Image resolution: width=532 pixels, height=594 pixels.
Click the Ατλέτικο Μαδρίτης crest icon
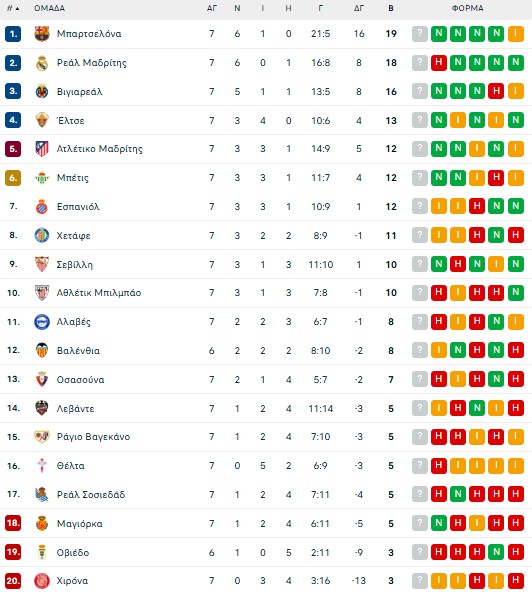coord(42,148)
